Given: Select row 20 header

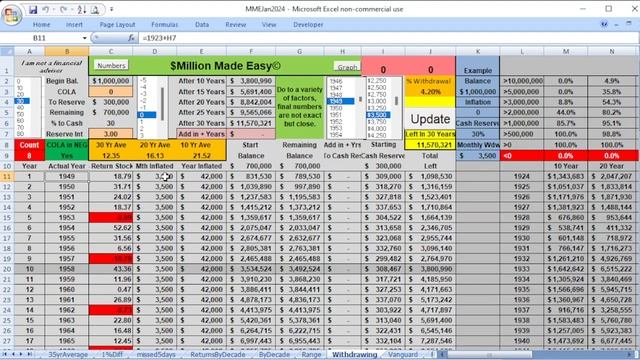Looking at the screenshot, I should click(7, 269).
